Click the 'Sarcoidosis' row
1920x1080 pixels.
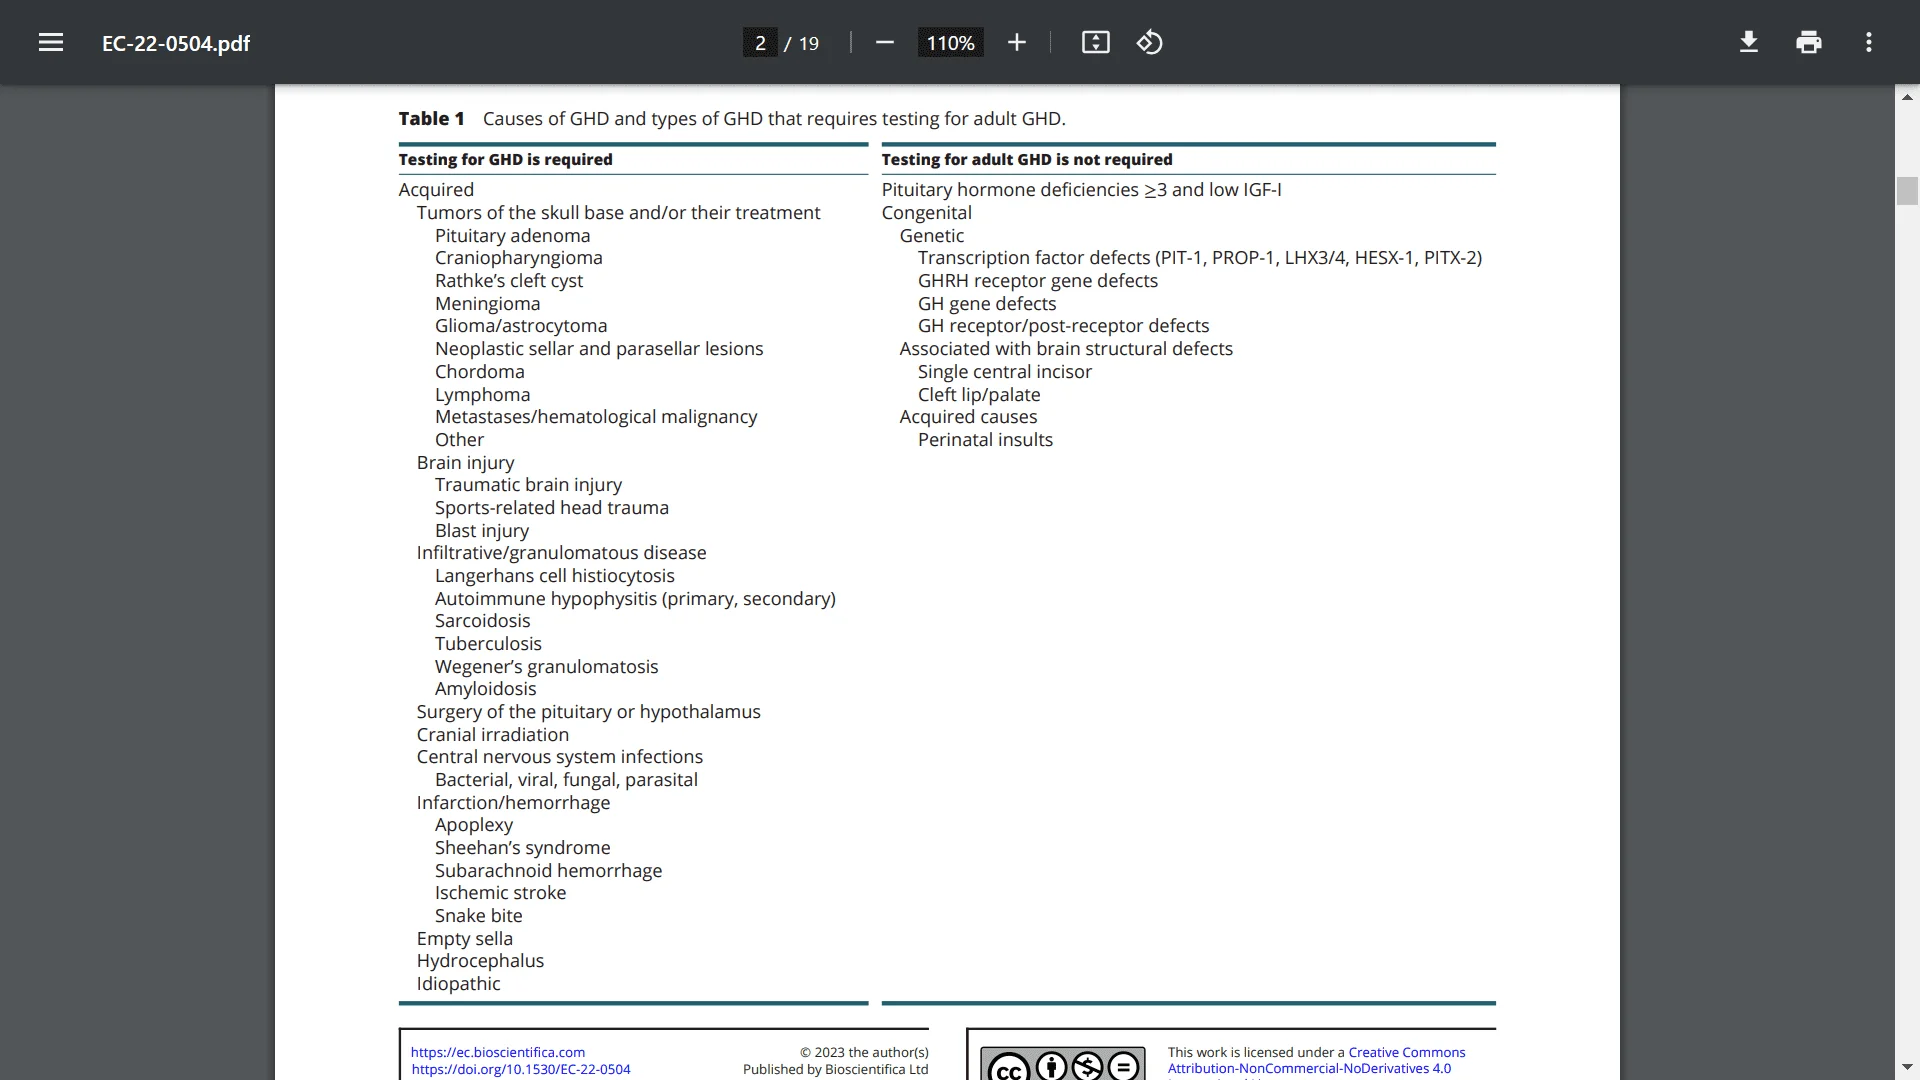[x=482, y=620]
